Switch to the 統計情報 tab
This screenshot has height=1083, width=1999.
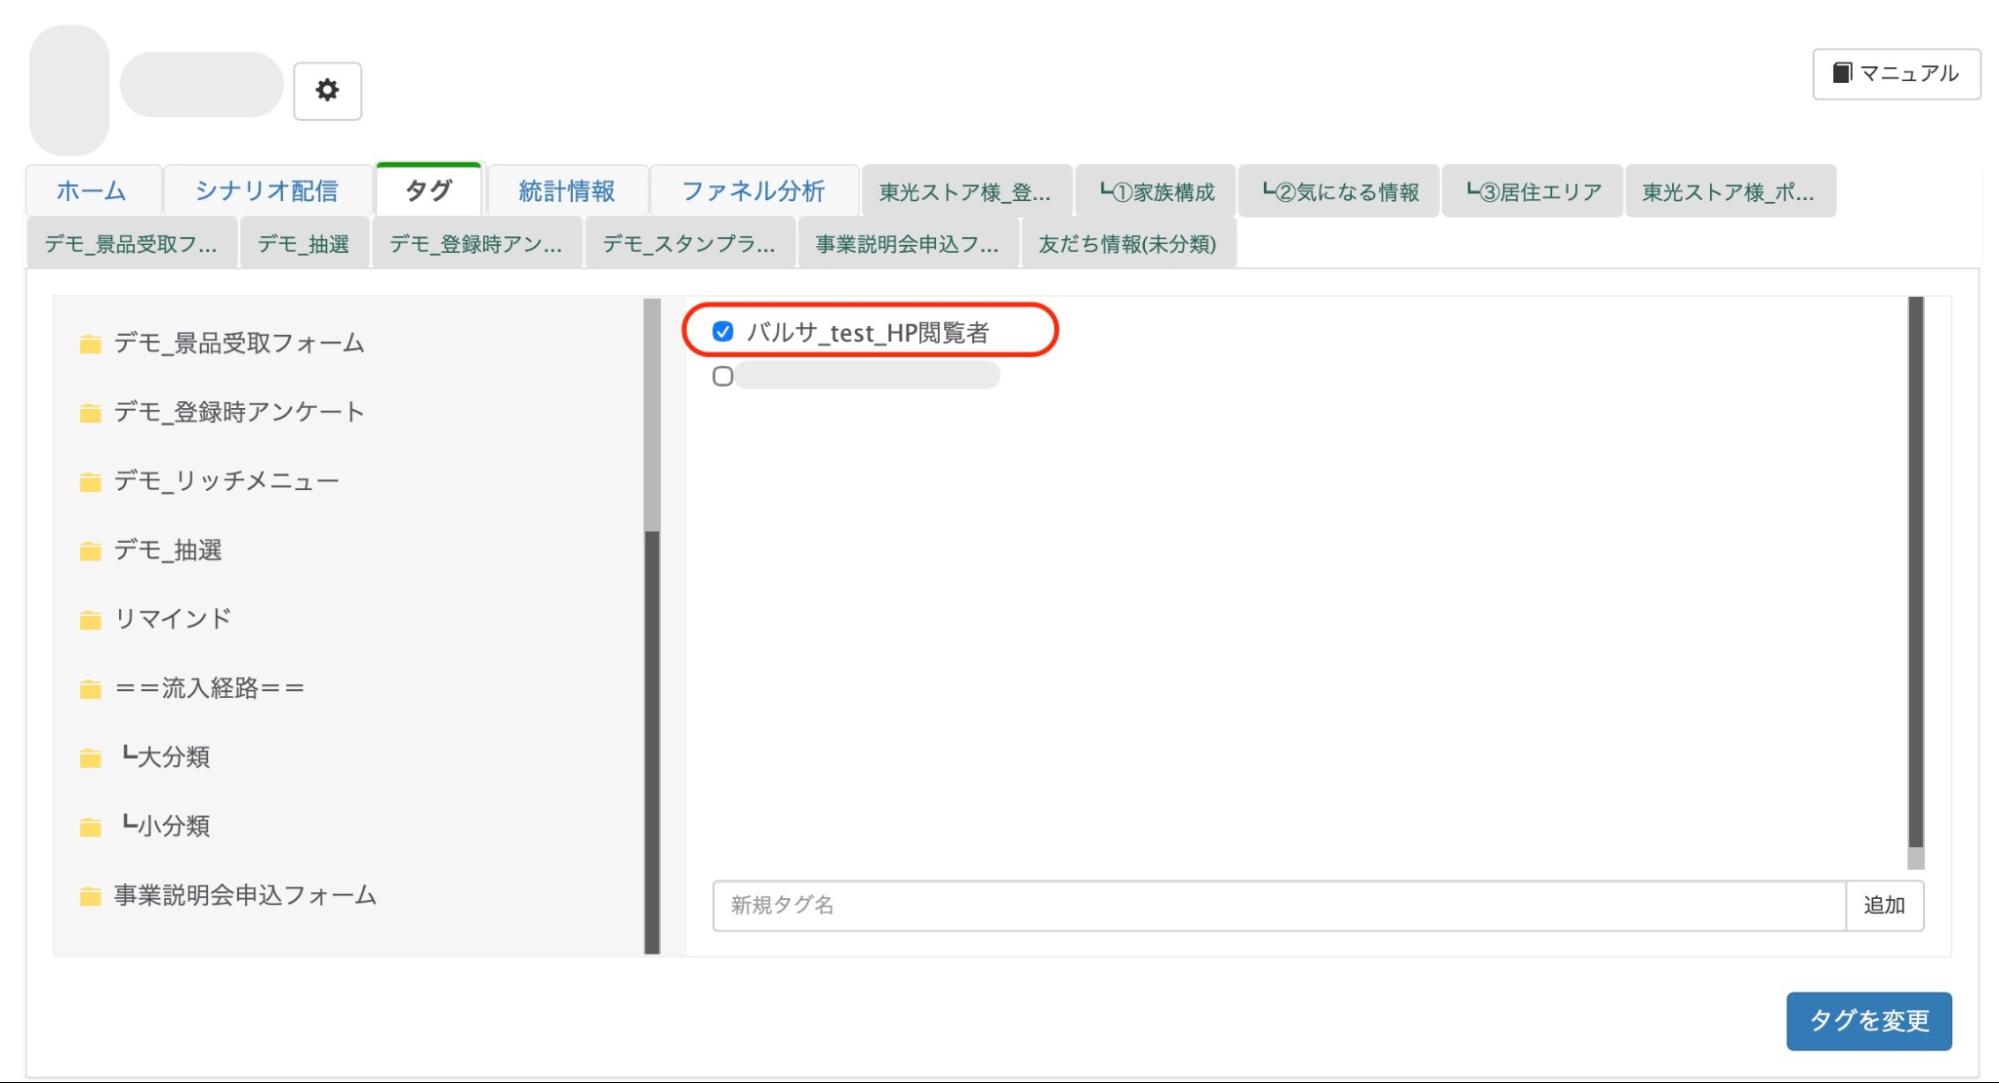coord(566,190)
